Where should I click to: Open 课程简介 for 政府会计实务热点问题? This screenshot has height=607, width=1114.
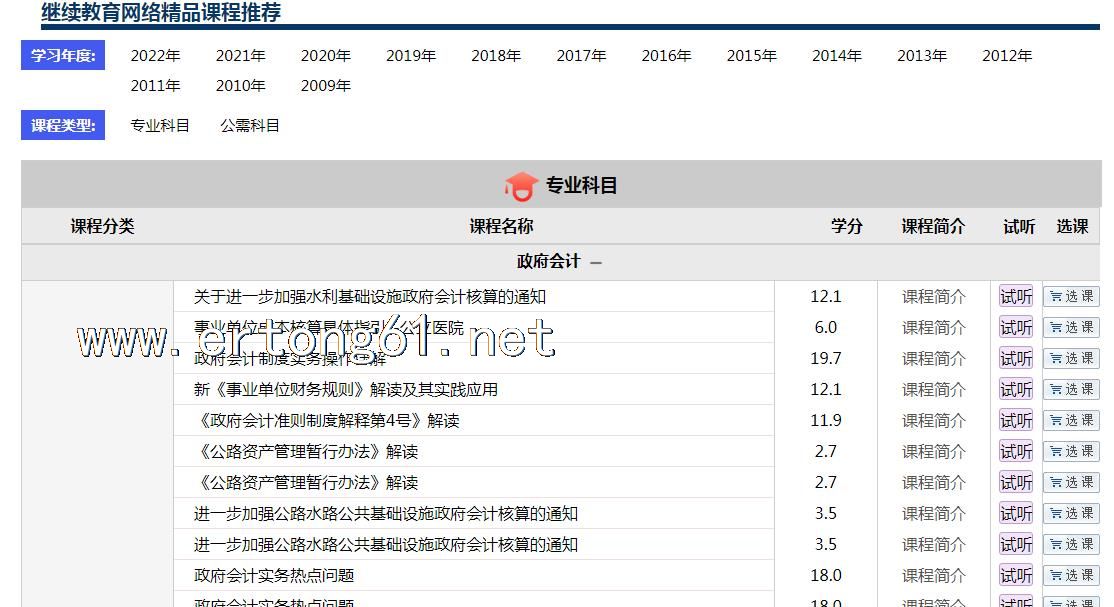click(933, 576)
